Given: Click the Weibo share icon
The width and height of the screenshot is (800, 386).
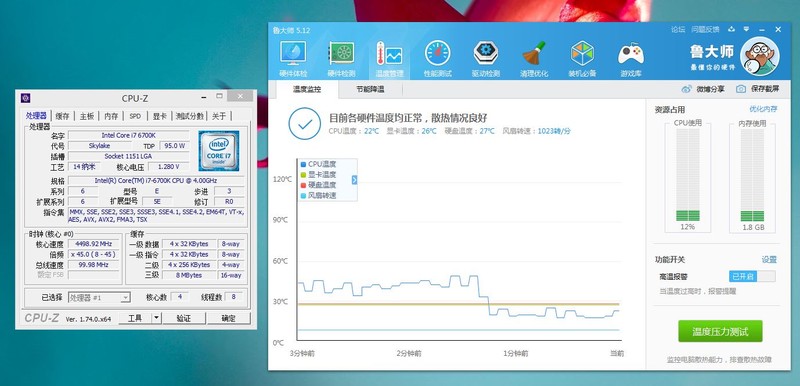Looking at the screenshot, I should point(687,89).
